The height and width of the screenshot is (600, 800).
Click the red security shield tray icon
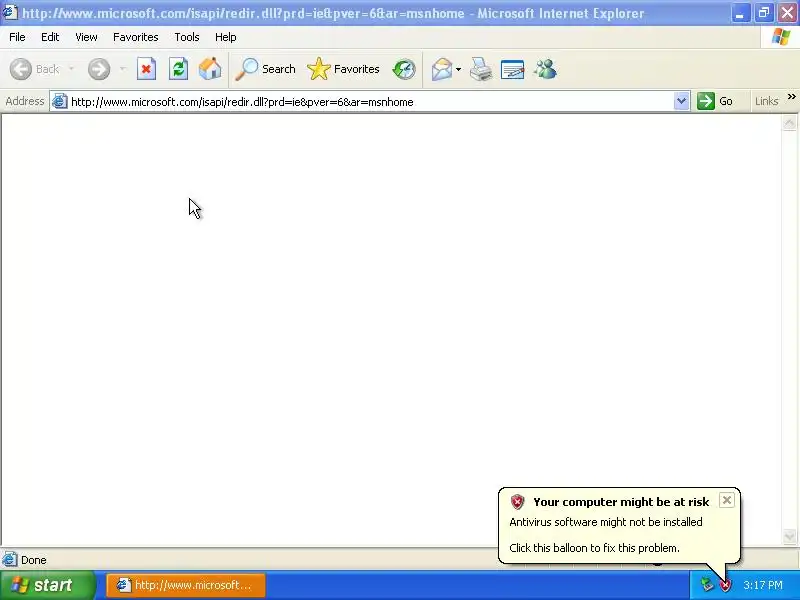coord(725,585)
